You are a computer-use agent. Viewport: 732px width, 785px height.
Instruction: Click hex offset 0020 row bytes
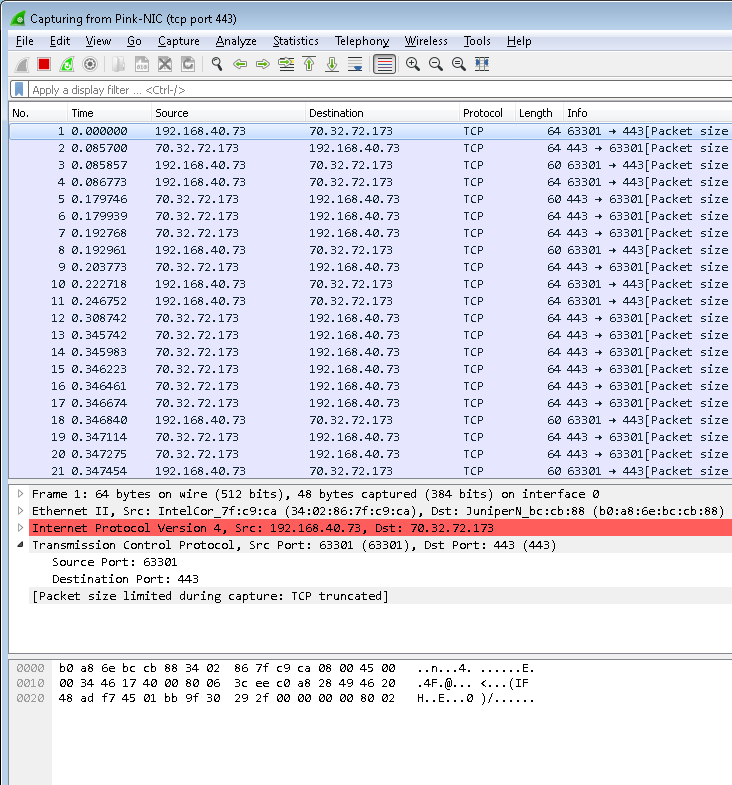pos(227,698)
